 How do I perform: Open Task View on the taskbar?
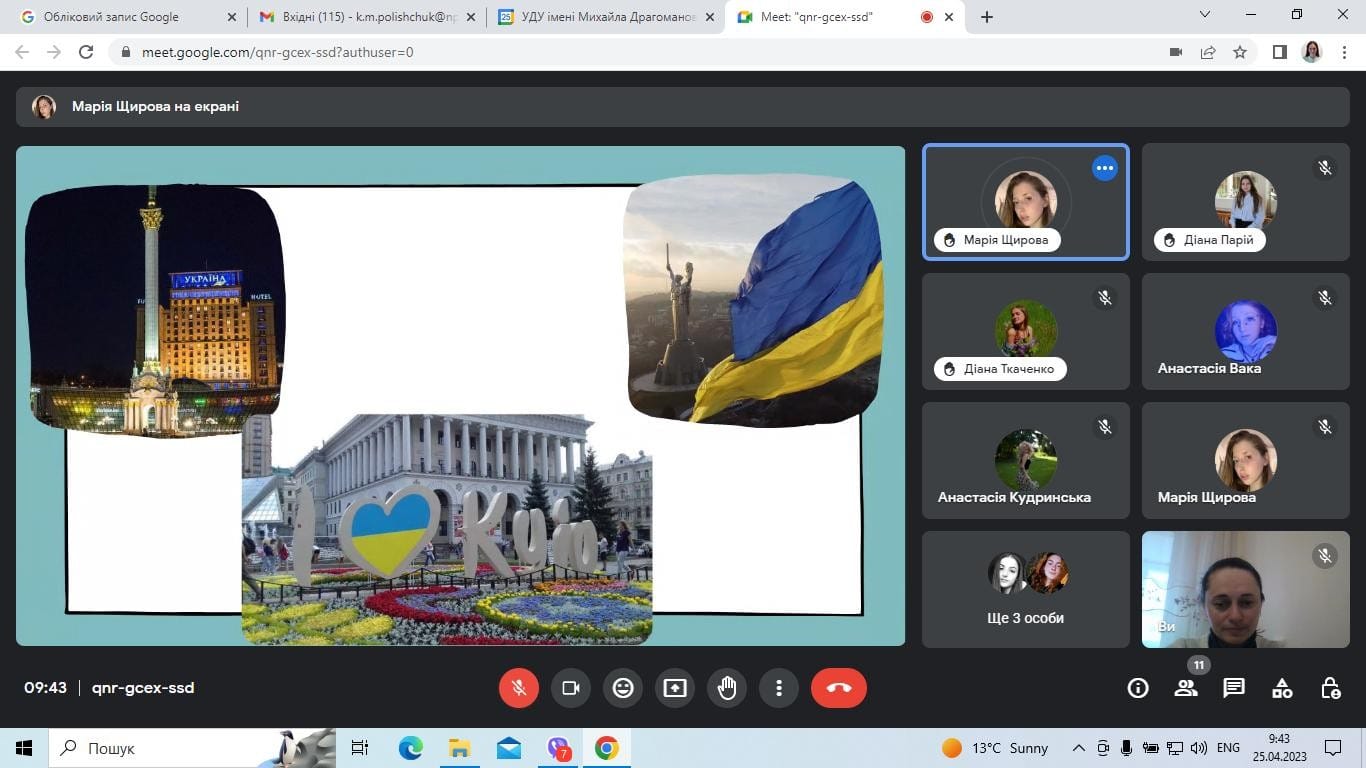[x=360, y=748]
